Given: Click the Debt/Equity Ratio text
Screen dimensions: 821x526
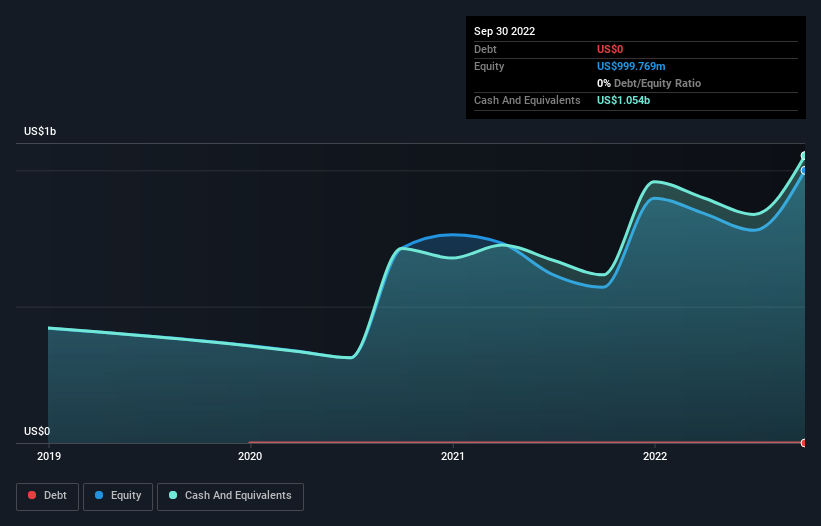Looking at the screenshot, I should 657,83.
